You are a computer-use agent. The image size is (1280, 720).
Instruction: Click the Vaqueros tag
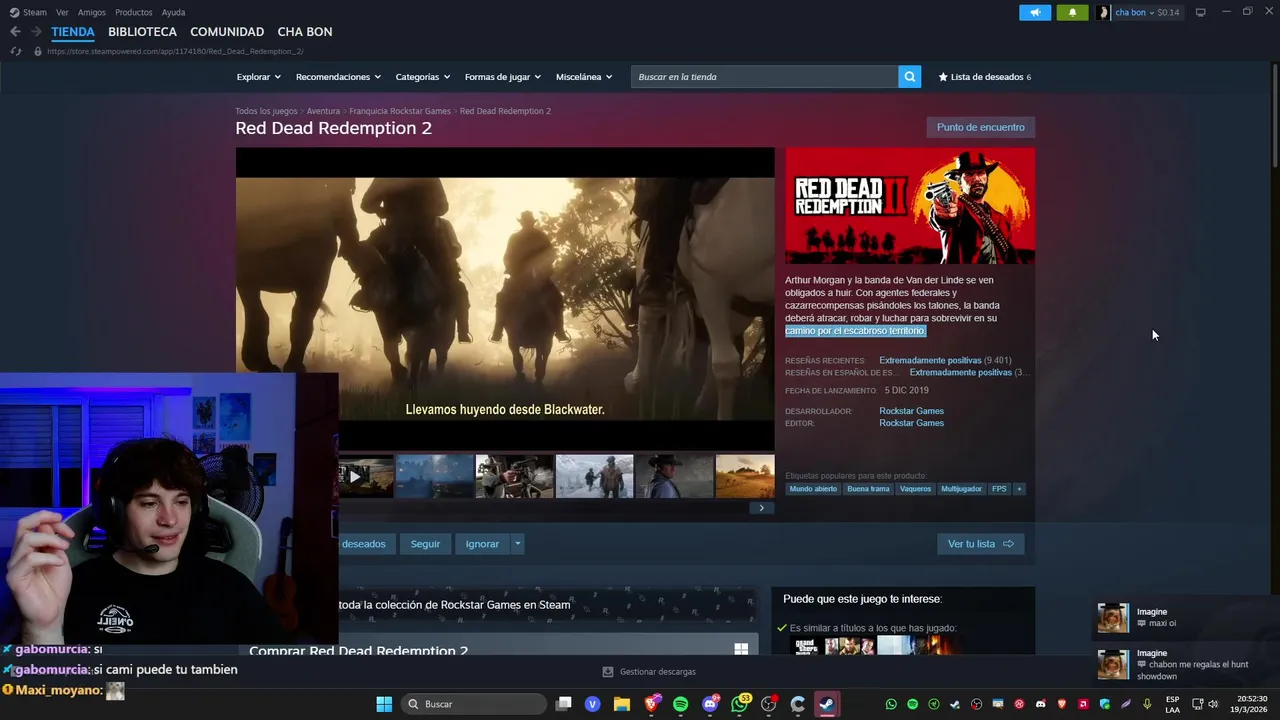pyautogui.click(x=915, y=489)
